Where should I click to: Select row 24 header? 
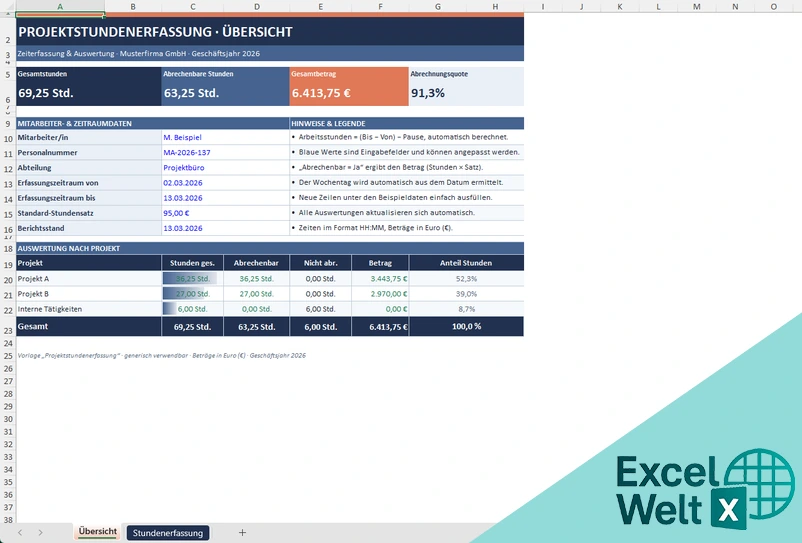(8, 344)
